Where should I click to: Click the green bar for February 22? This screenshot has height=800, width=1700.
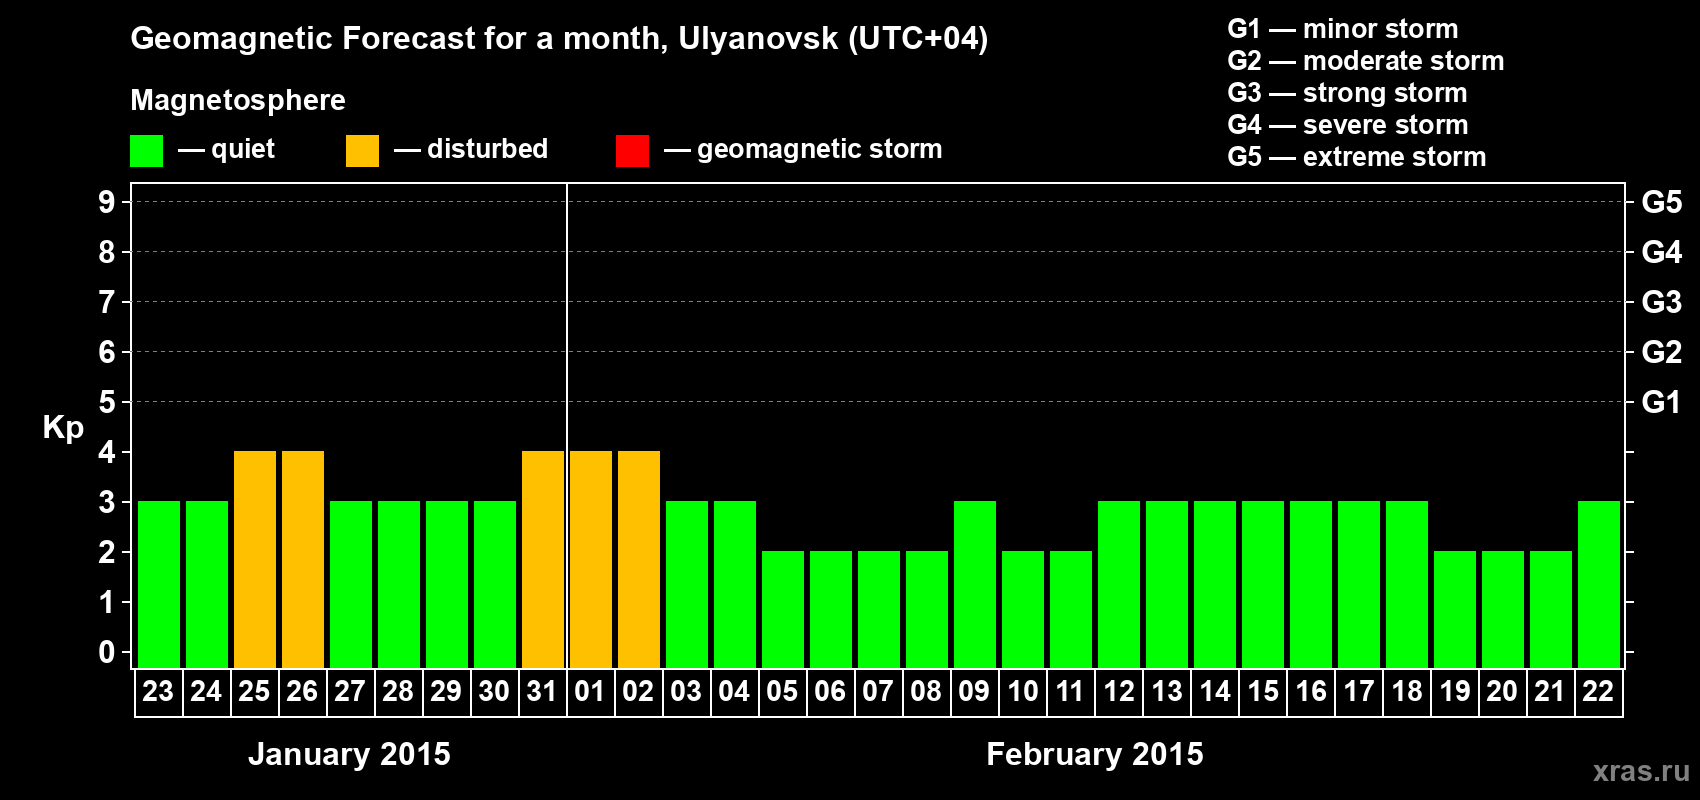coord(1599,585)
